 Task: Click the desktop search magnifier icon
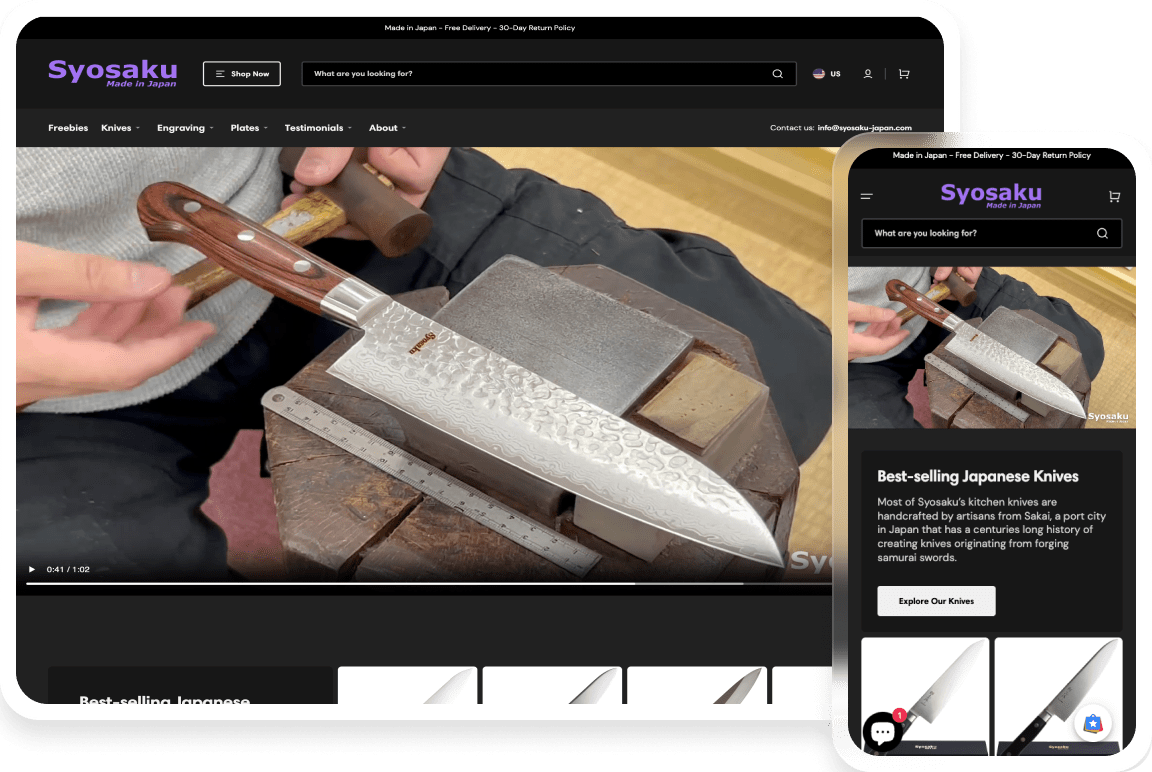coord(777,73)
